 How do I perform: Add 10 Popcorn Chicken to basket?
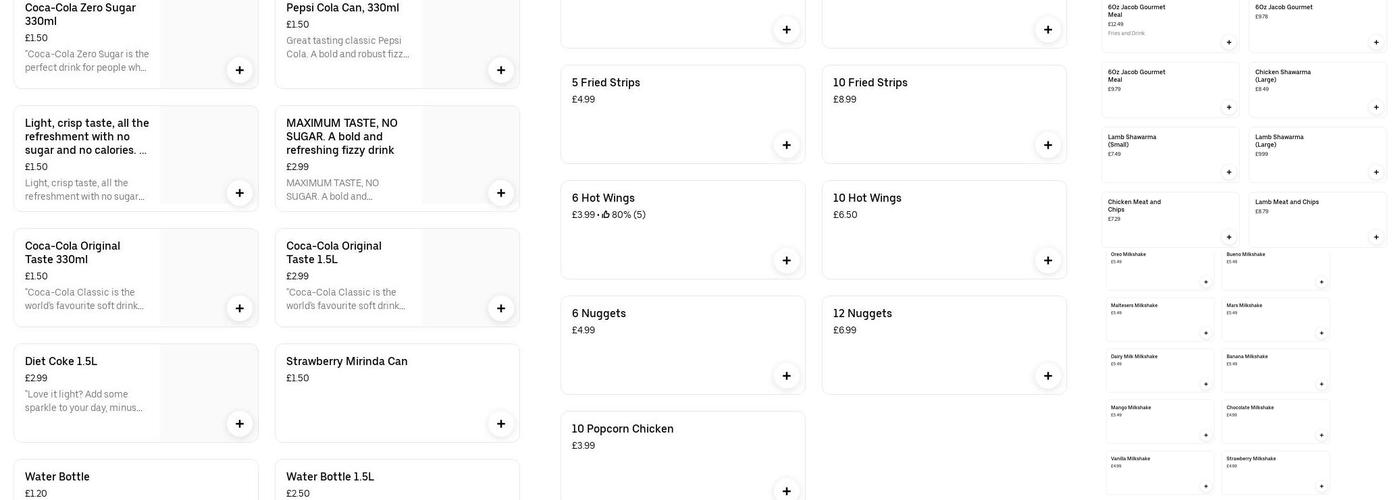pyautogui.click(x=786, y=491)
